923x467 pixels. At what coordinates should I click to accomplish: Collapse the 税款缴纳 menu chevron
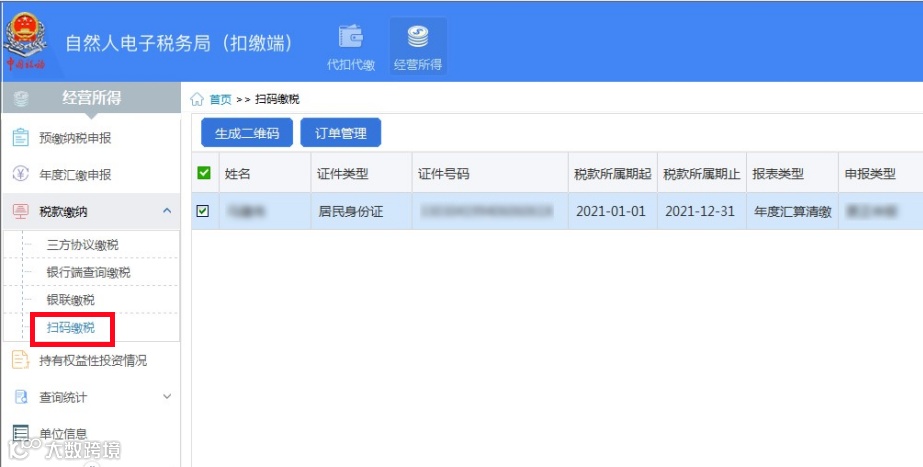coord(167,211)
